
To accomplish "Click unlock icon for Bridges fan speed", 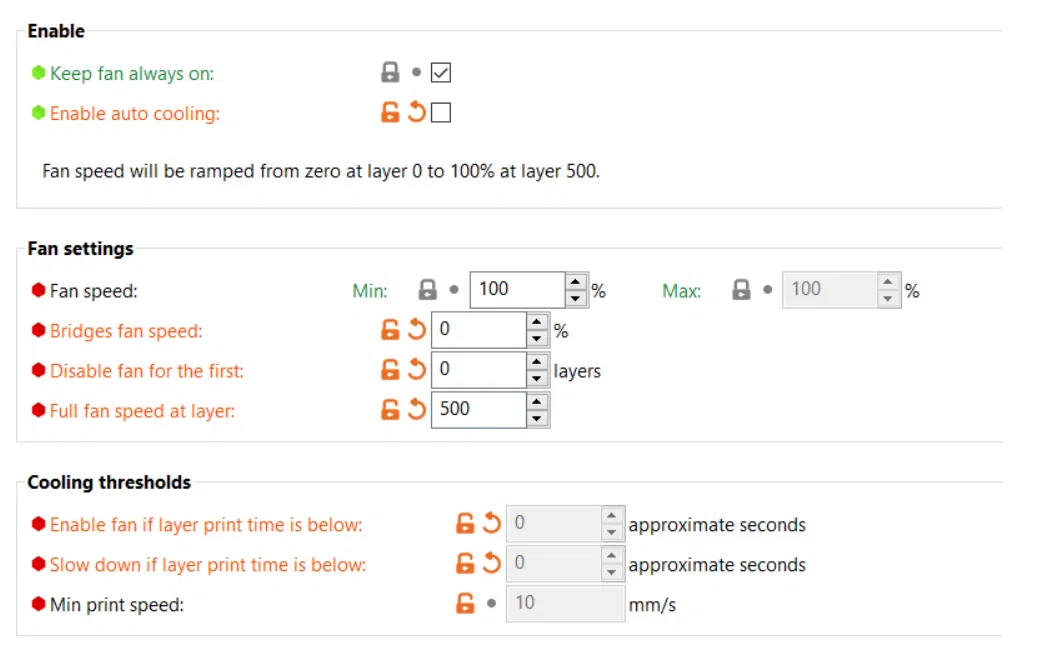I will click(390, 330).
